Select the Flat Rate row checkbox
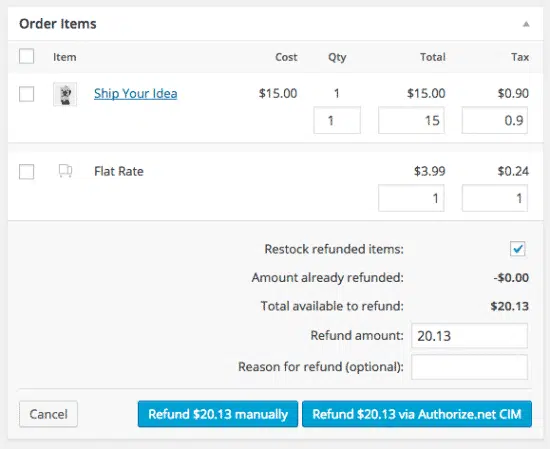 point(27,172)
